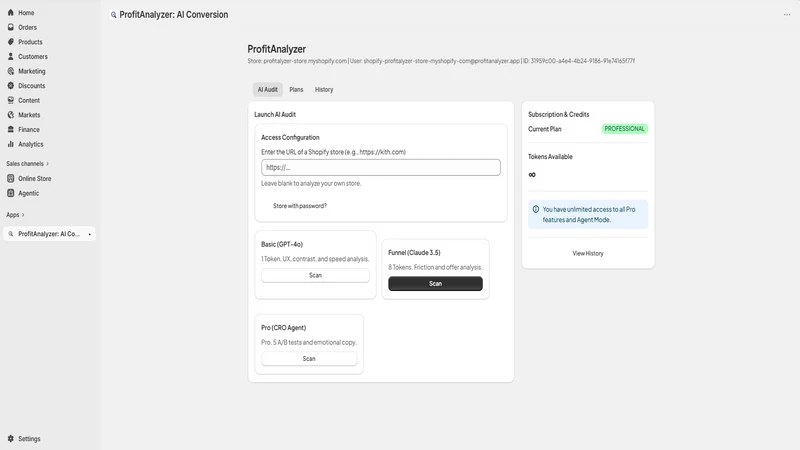This screenshot has width=800, height=450.
Task: Click the 'Access Configuration' label
Action: tap(290, 138)
